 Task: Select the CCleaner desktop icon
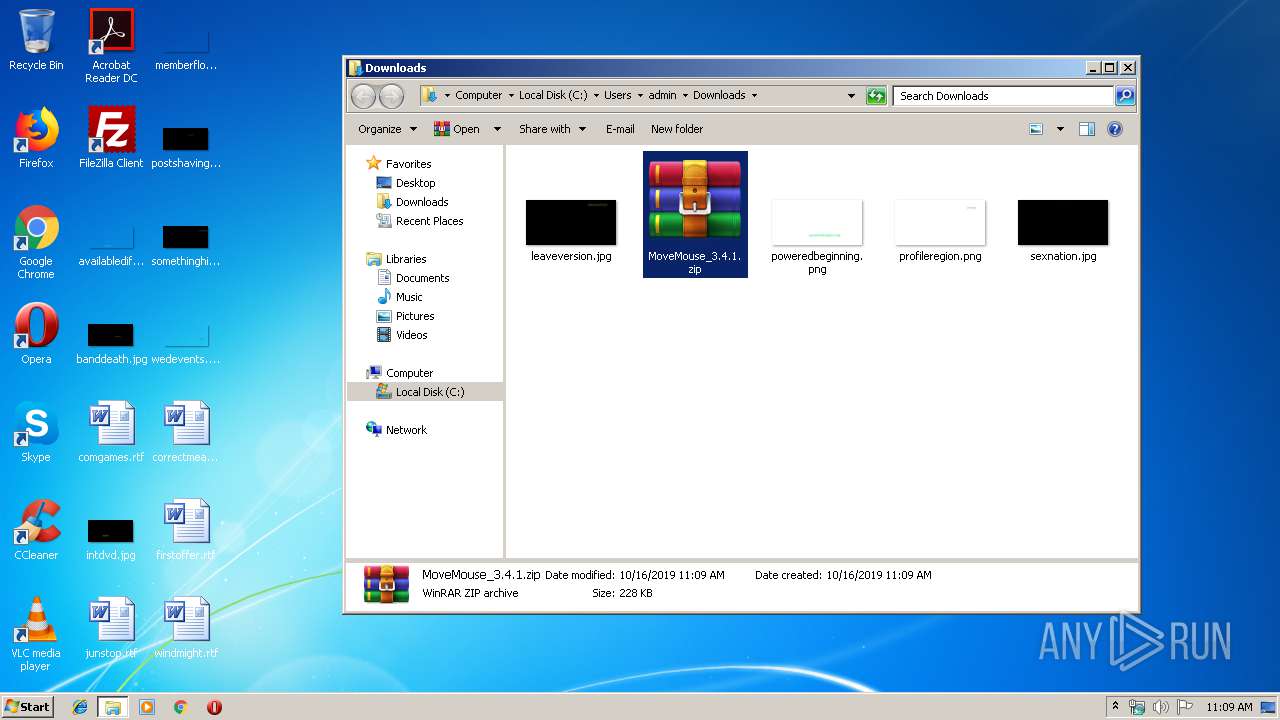pyautogui.click(x=36, y=530)
